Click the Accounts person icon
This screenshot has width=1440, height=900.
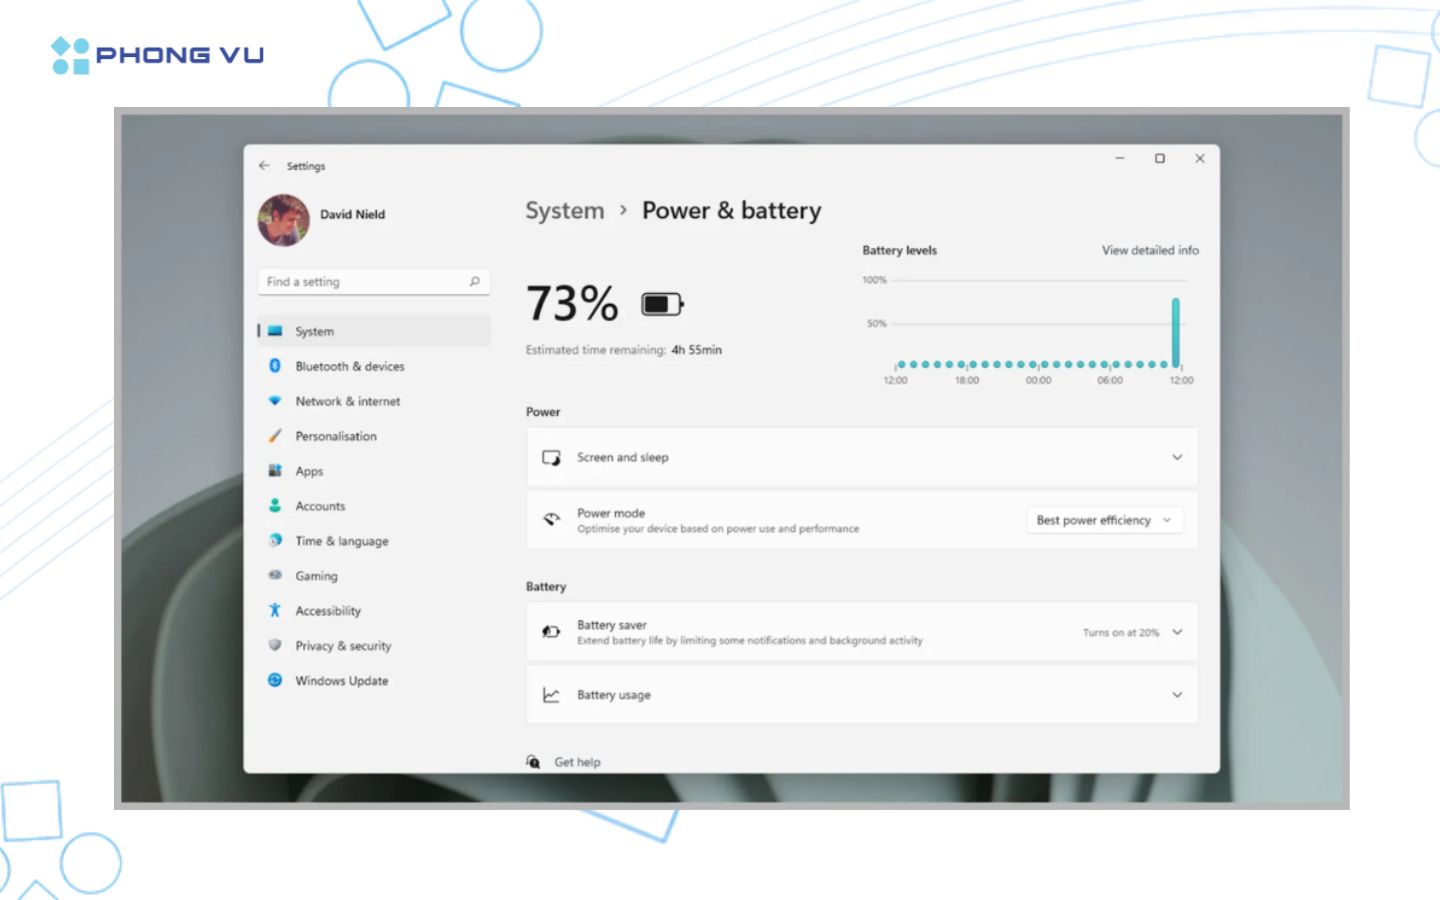[275, 506]
